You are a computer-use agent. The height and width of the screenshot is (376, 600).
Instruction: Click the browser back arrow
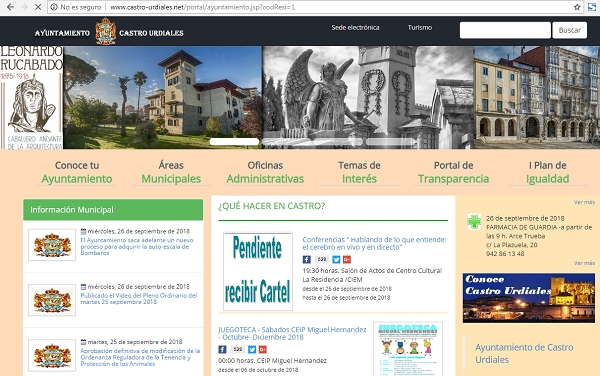pos(10,7)
